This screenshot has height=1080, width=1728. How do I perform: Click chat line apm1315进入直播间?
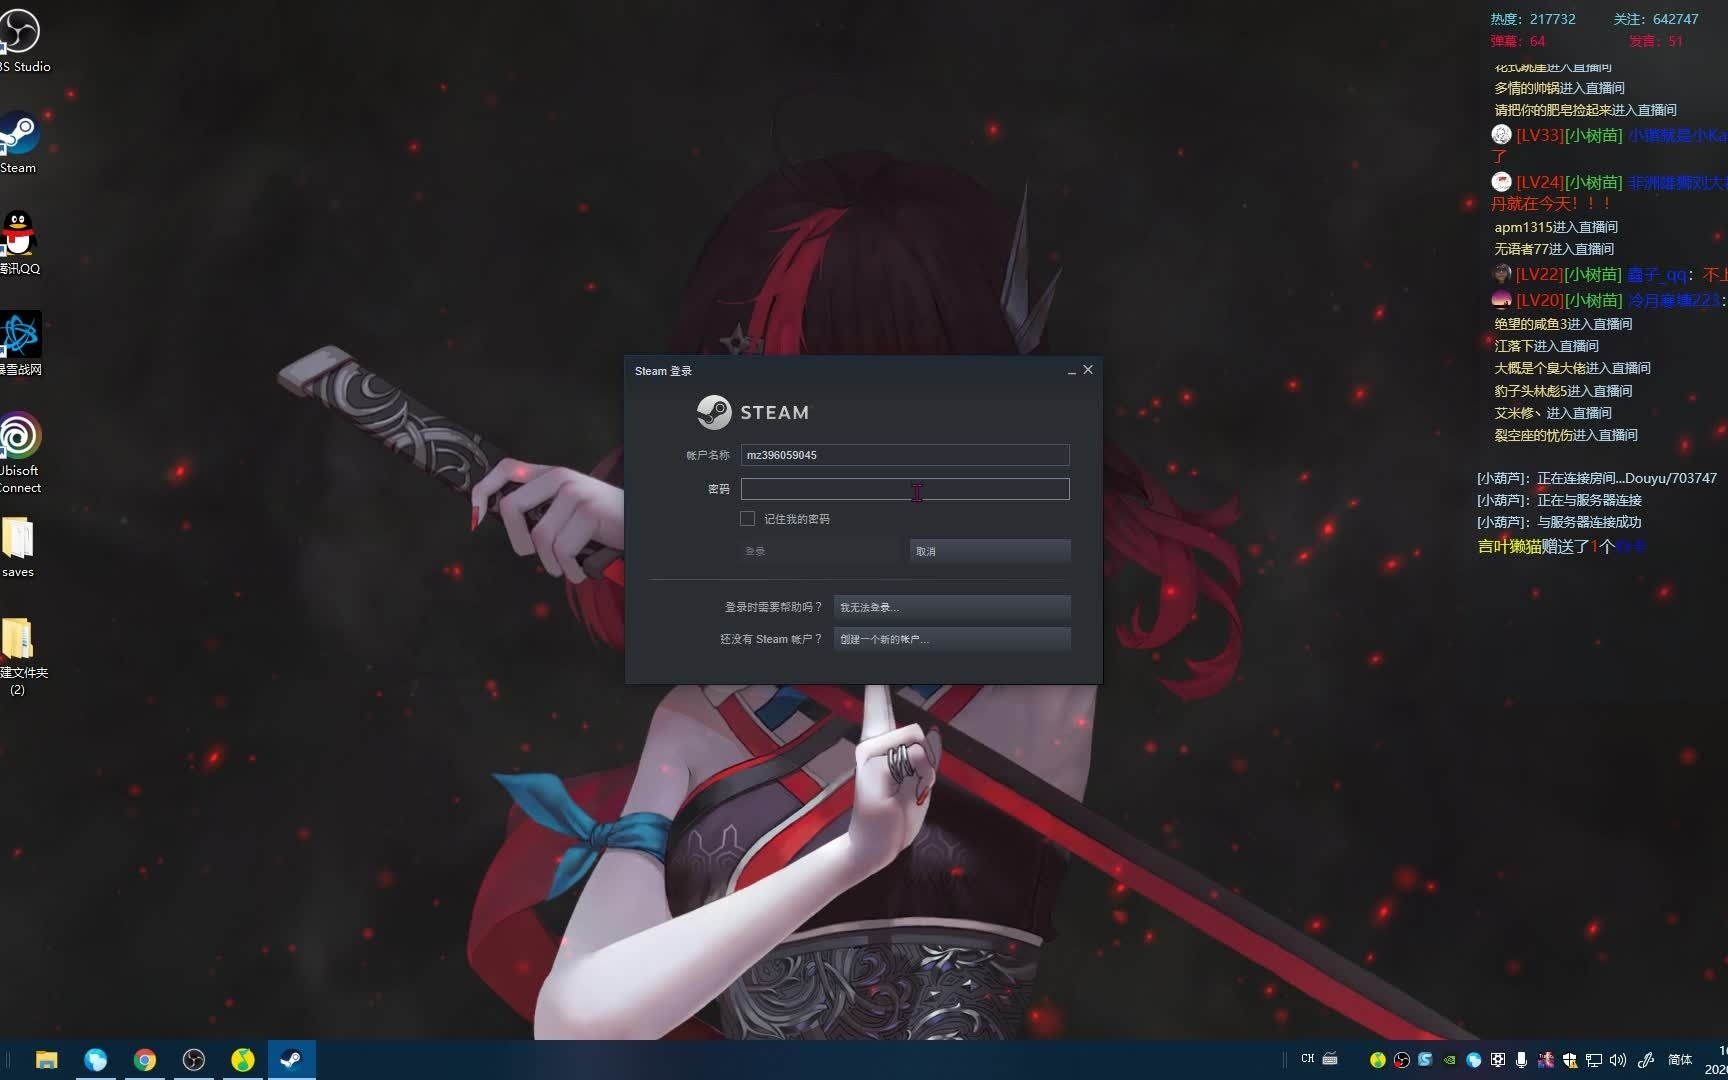[x=1556, y=227]
